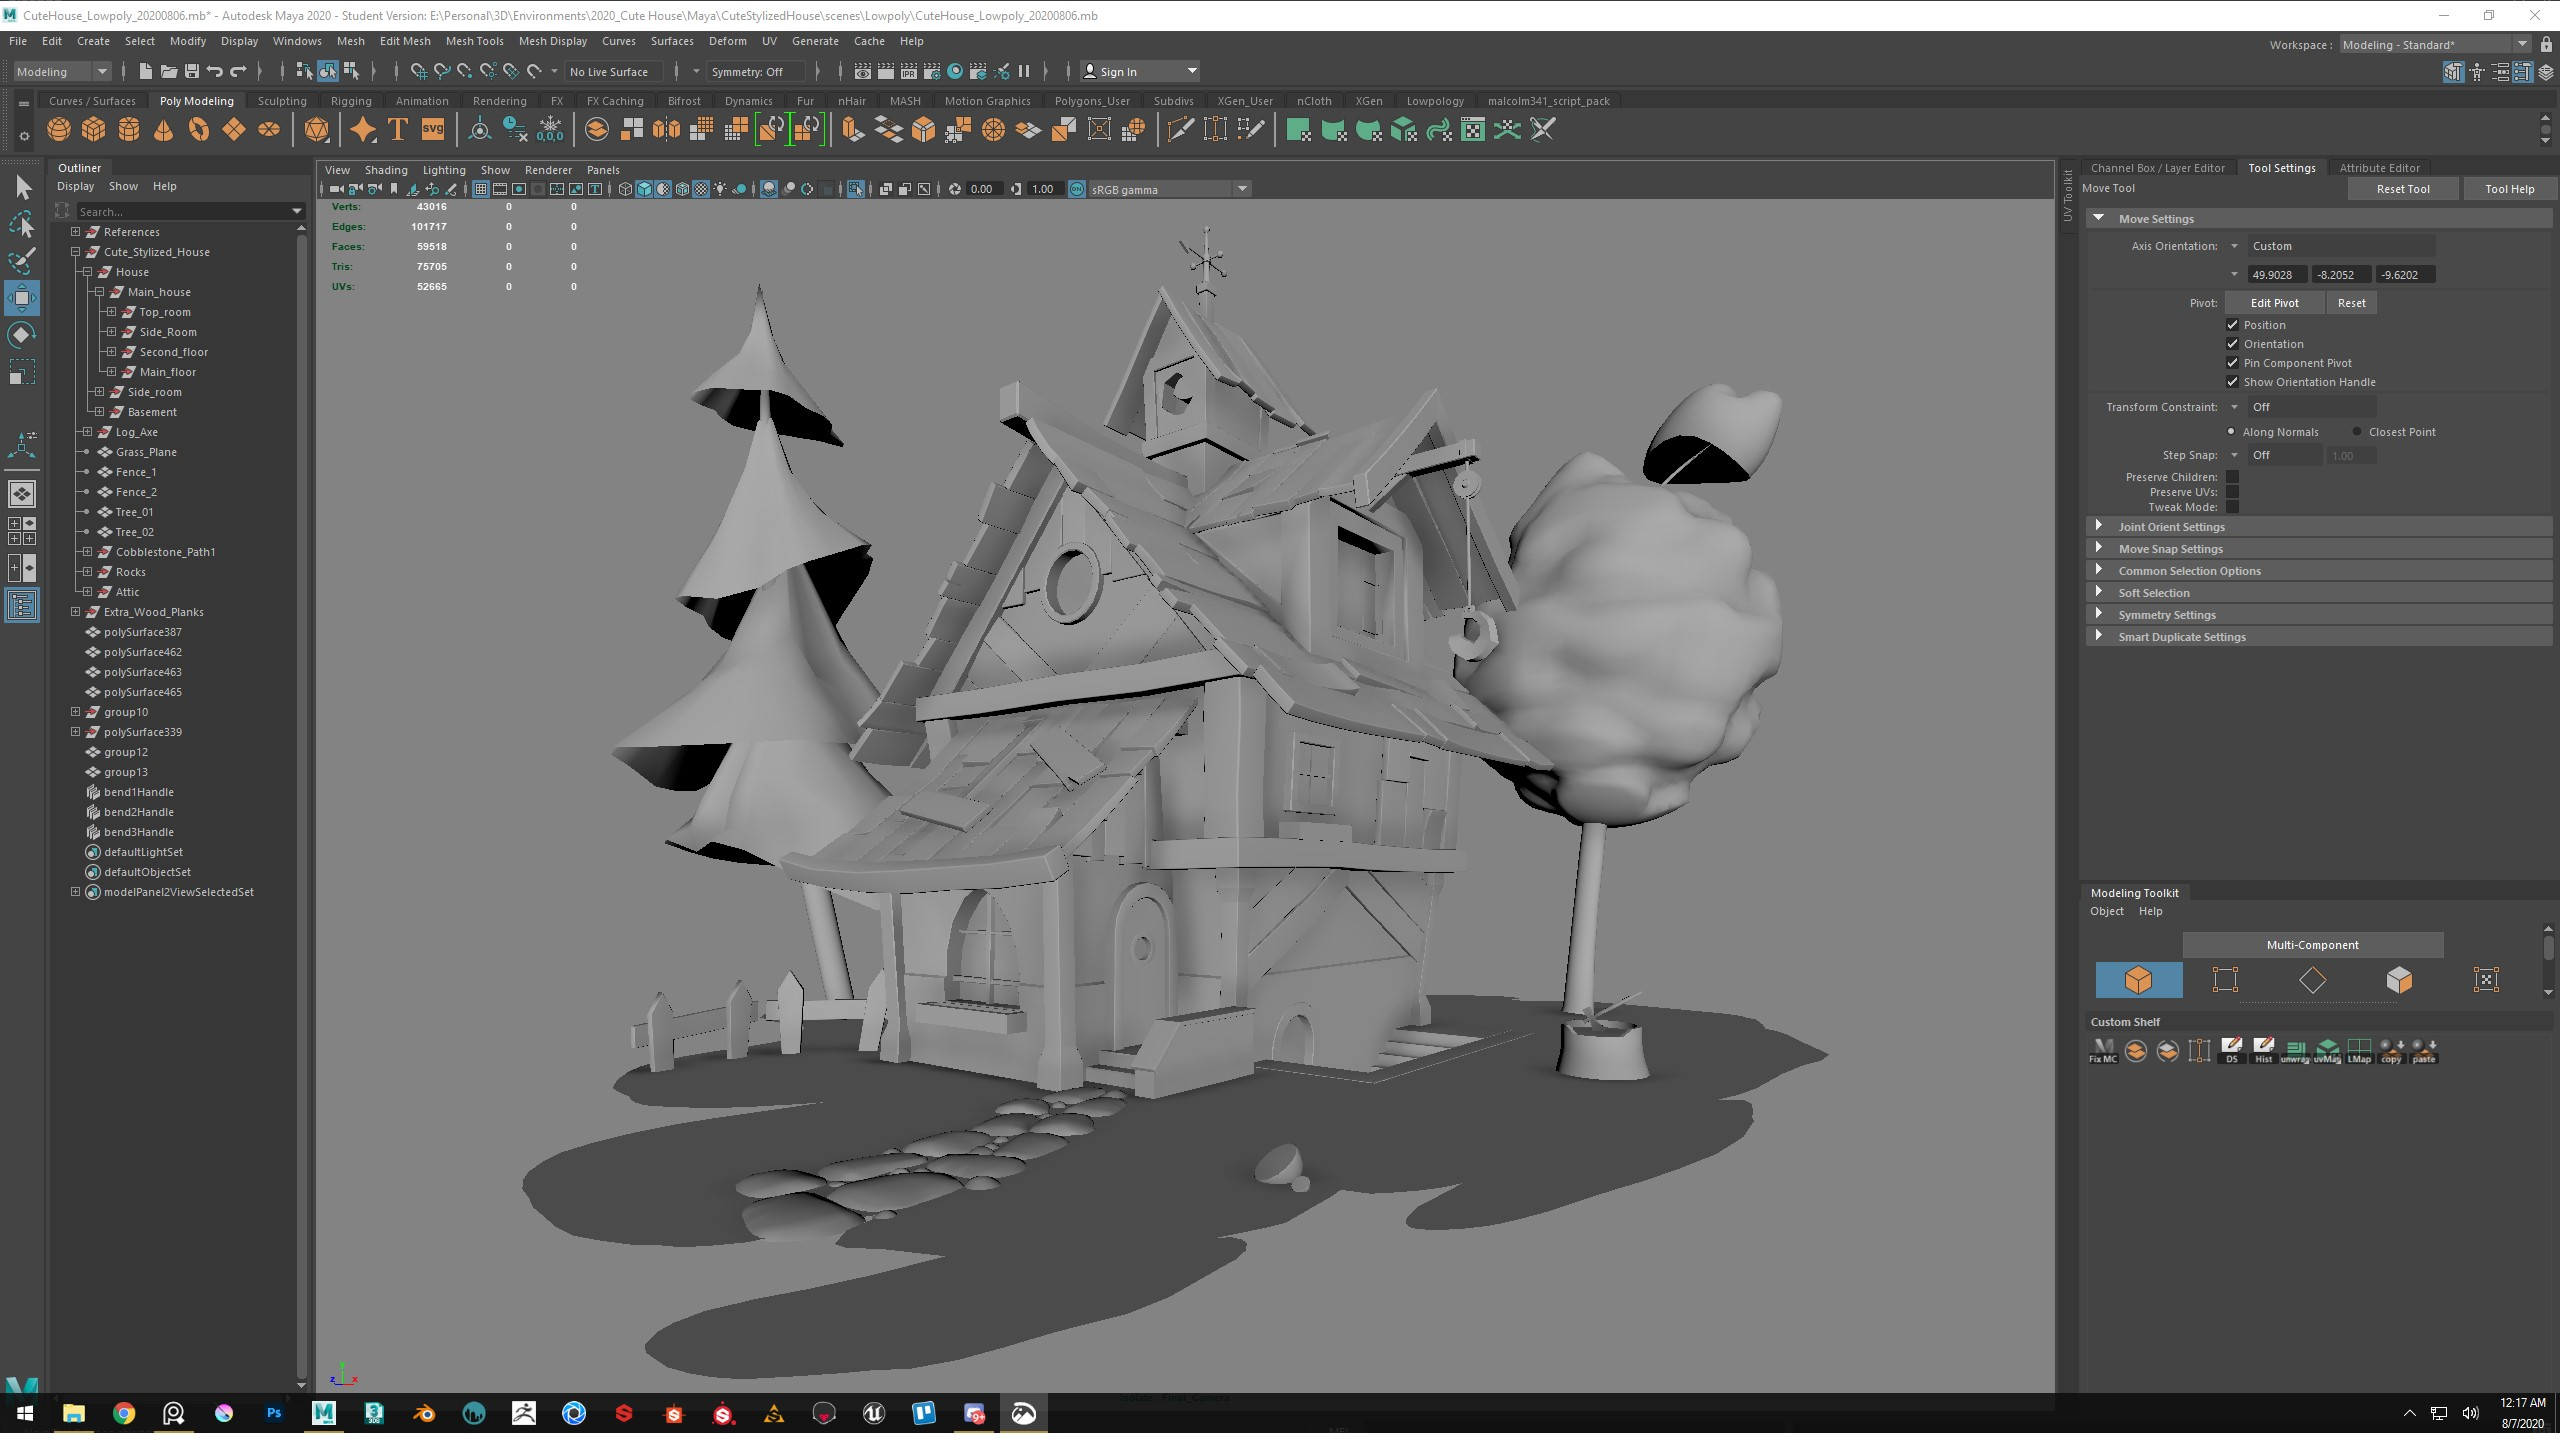
Task: Activate the Rotate tool in toolbox
Action: point(22,336)
